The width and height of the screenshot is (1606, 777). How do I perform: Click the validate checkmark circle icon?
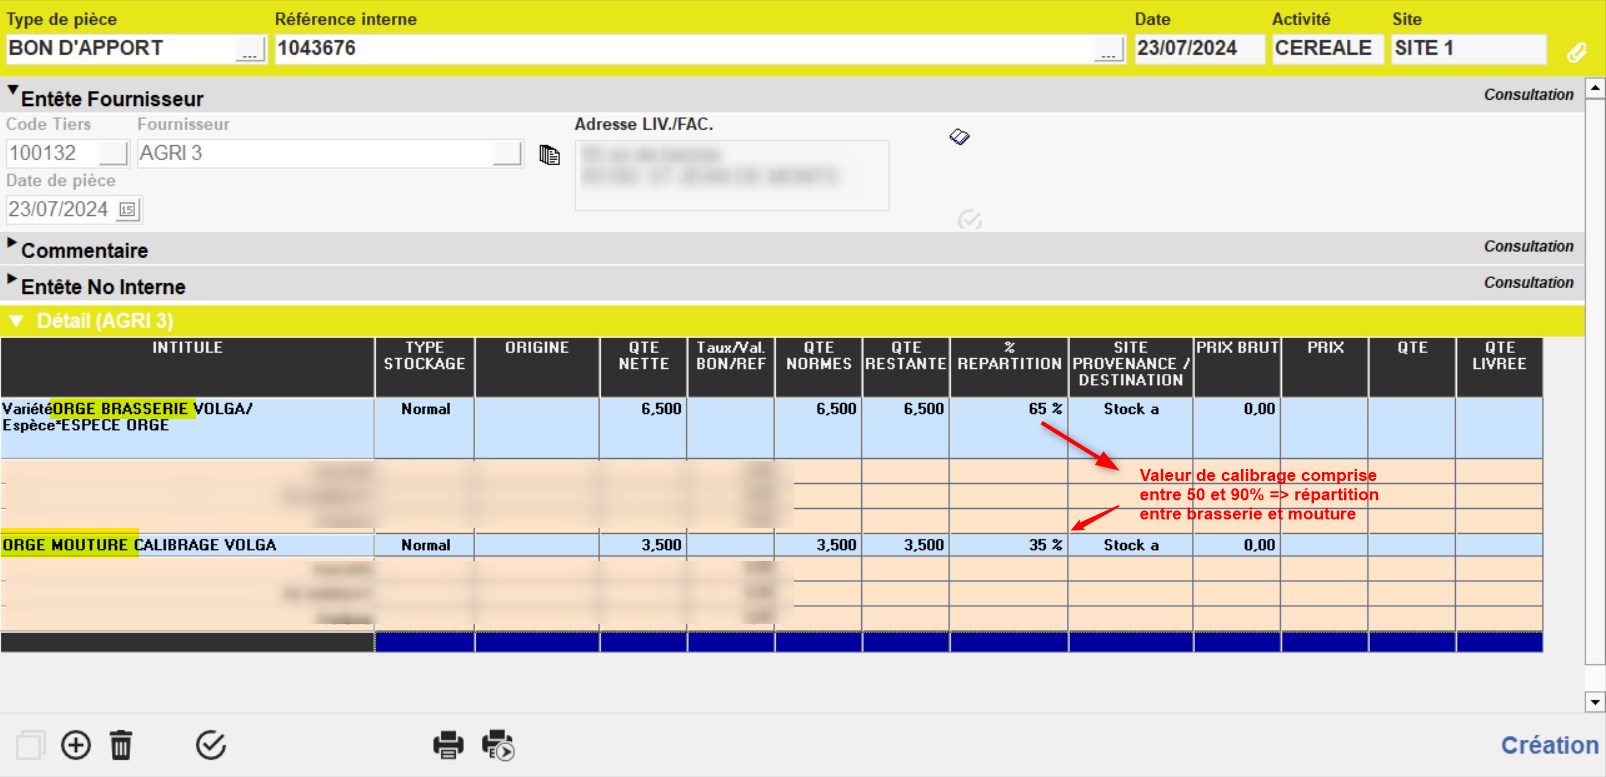click(211, 745)
